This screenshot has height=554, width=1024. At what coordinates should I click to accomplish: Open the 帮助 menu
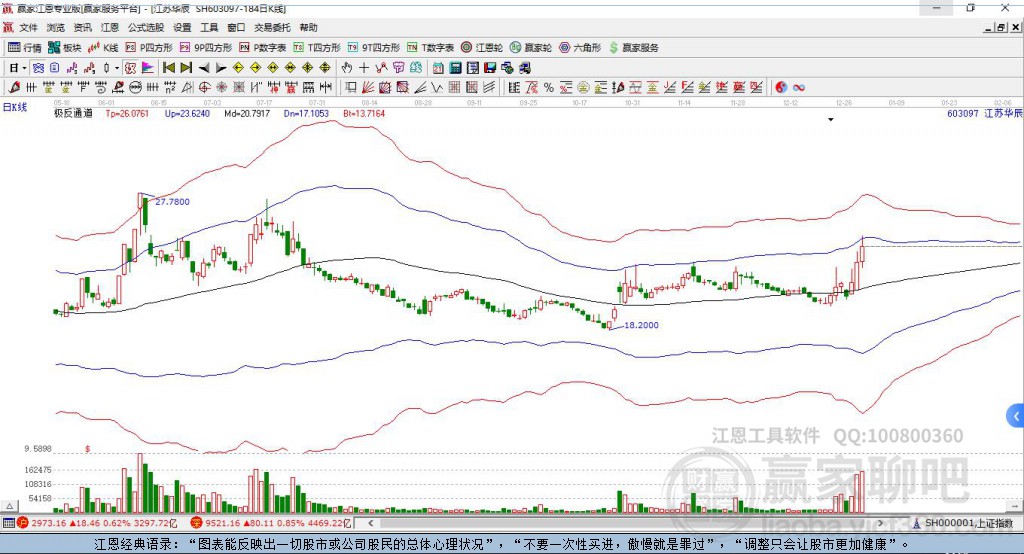(x=308, y=27)
